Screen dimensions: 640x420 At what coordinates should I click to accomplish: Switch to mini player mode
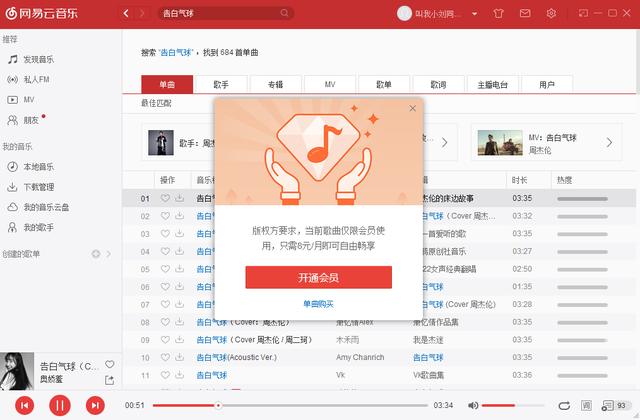[583, 13]
